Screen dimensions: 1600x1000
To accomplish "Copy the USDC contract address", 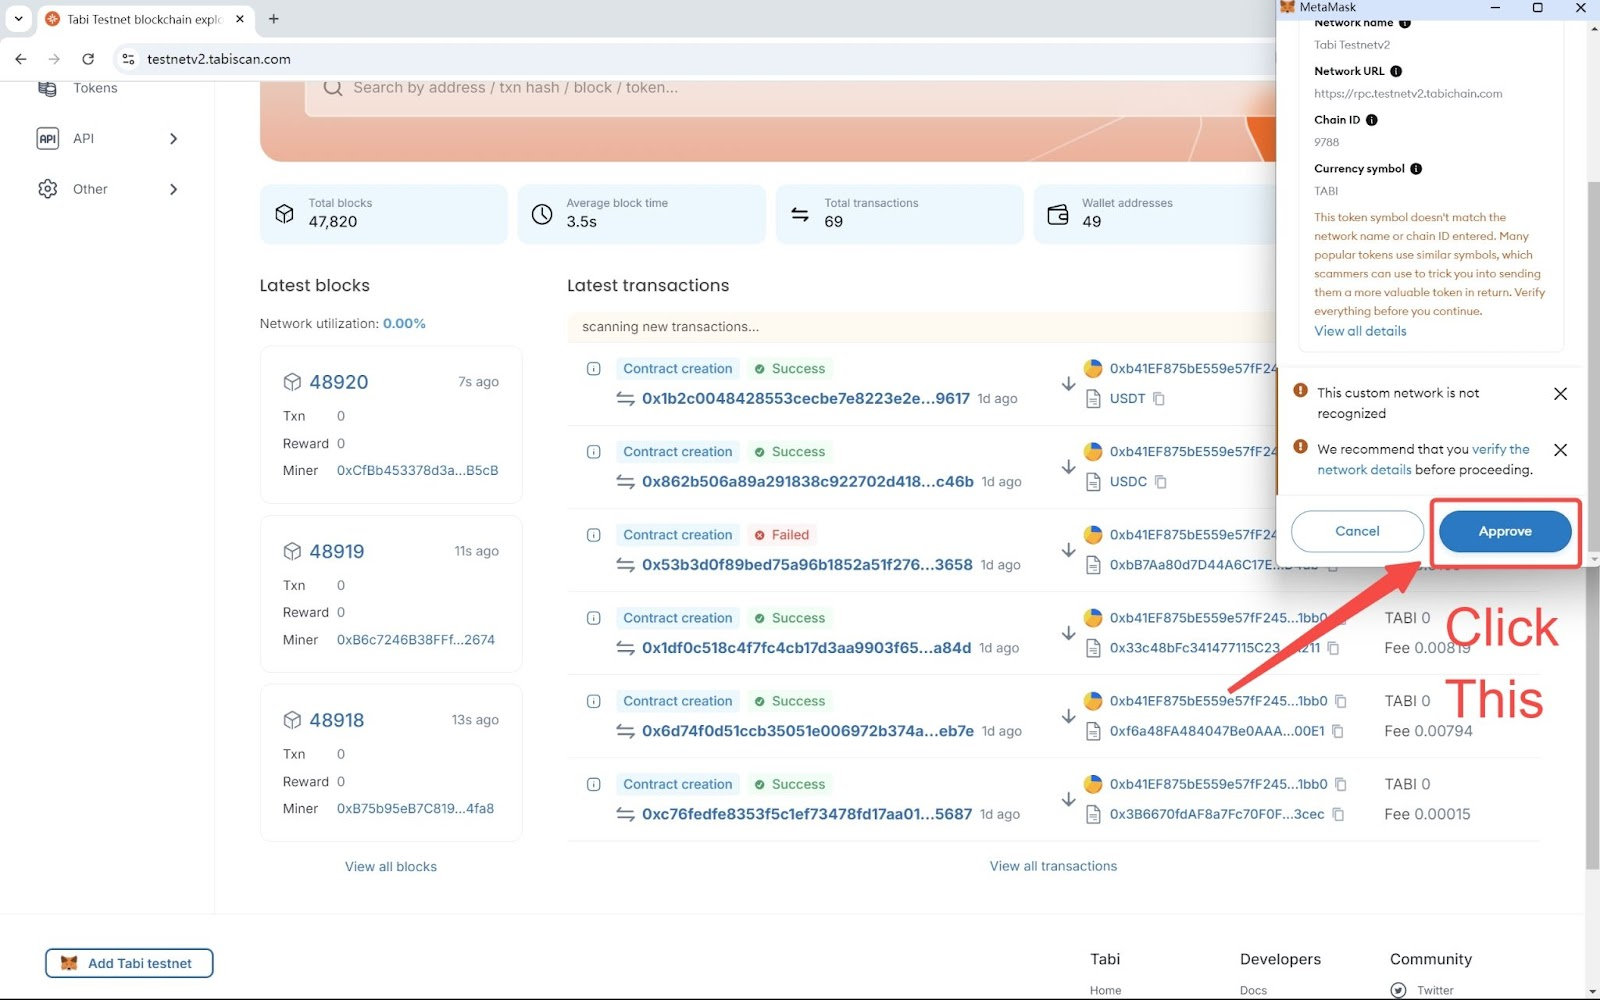I will [x=1161, y=481].
